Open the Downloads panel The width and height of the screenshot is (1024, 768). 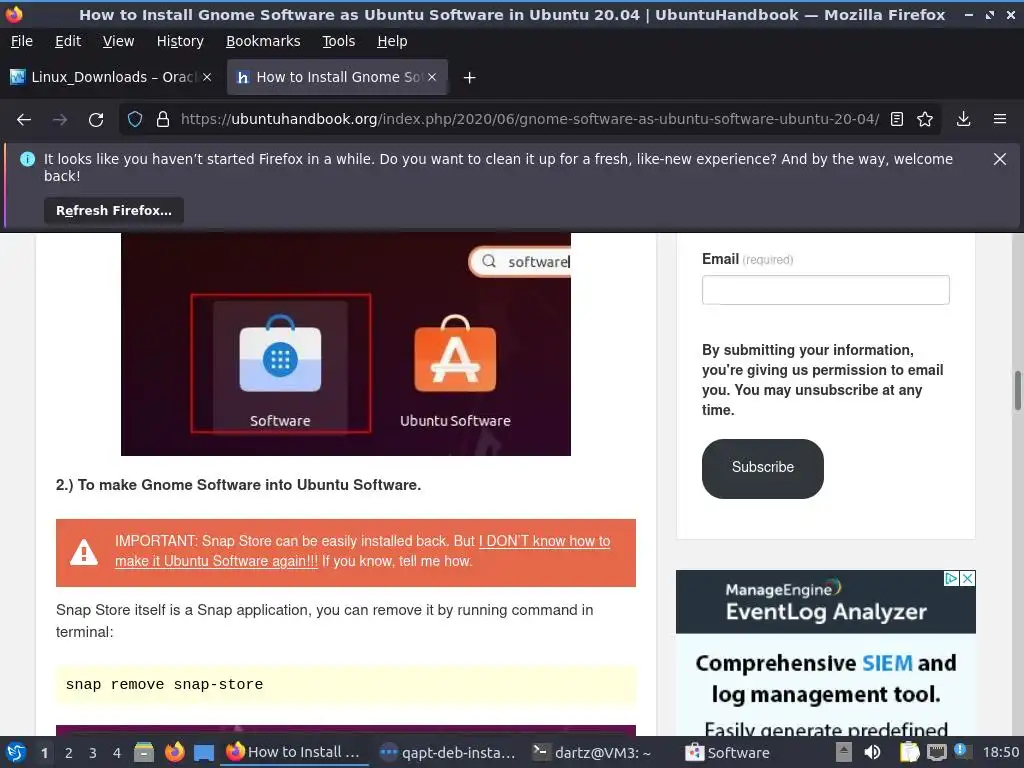(963, 120)
